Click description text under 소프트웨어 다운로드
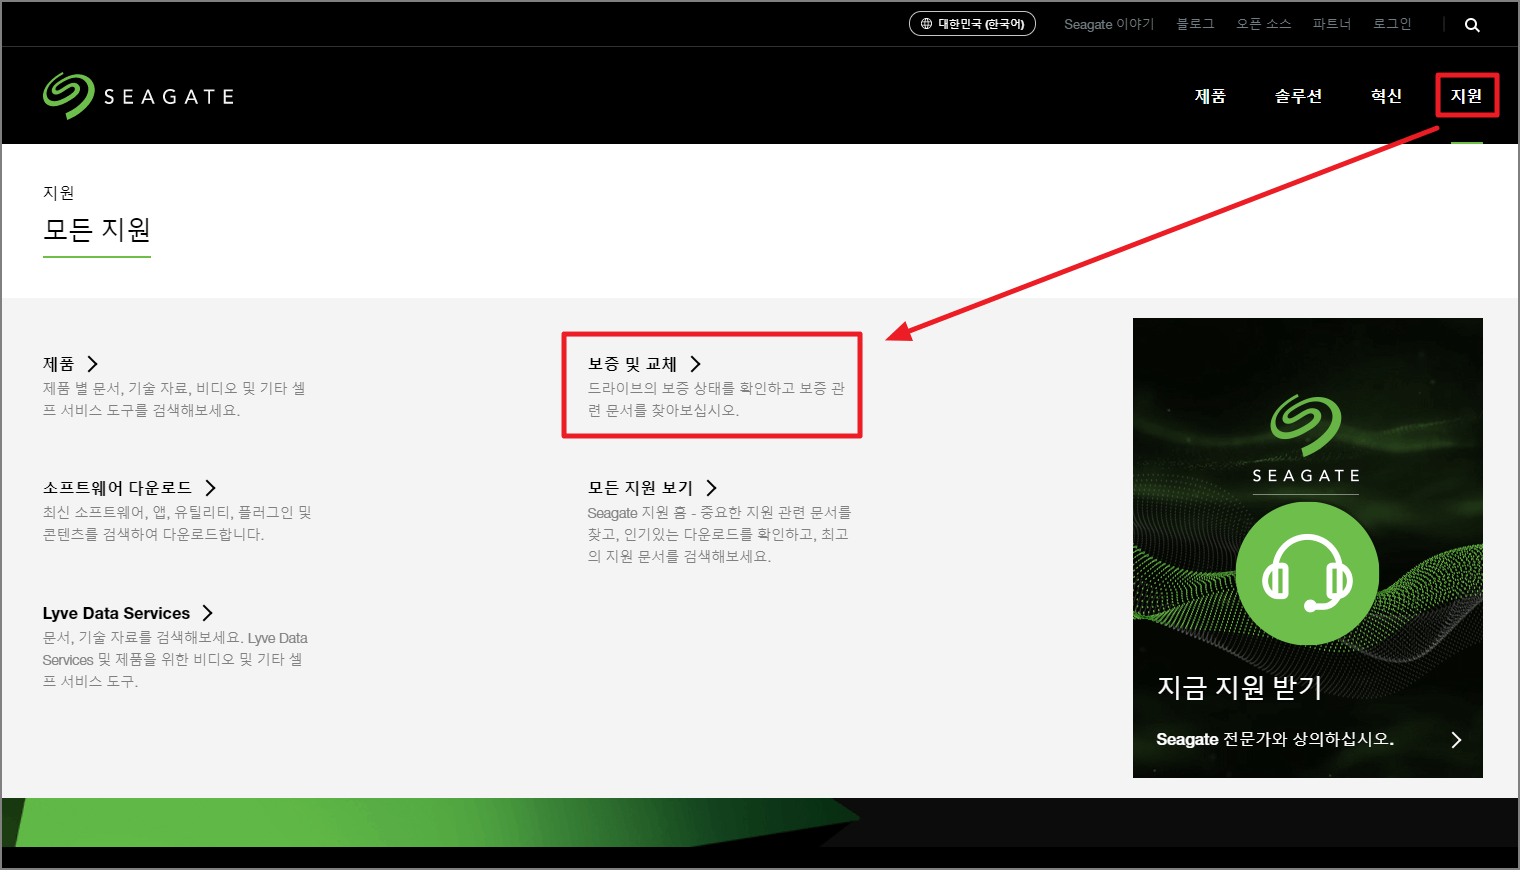 (x=177, y=523)
